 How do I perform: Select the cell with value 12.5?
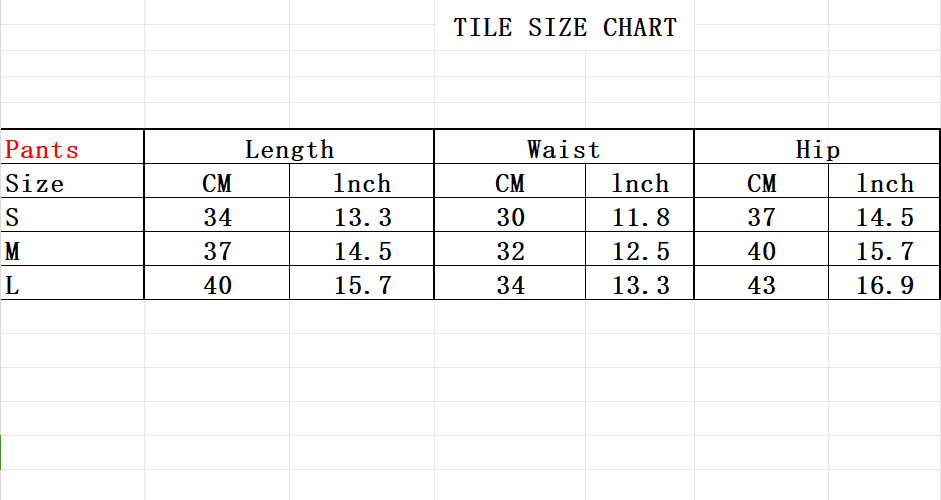(640, 249)
